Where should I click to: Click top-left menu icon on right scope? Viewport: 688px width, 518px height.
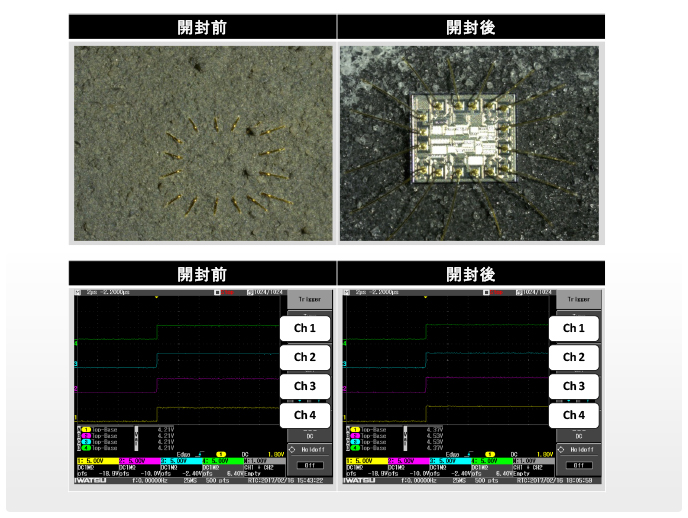click(x=347, y=292)
